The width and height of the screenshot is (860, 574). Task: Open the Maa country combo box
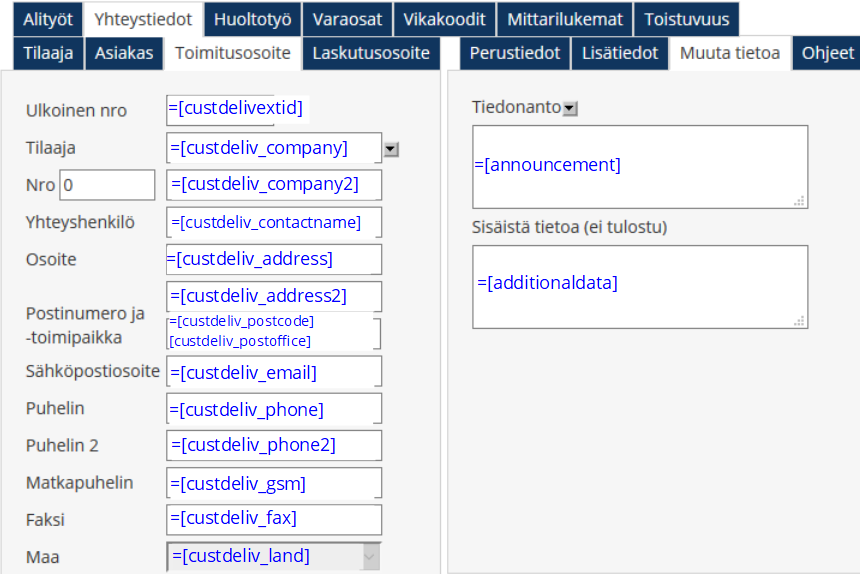[x=273, y=556]
